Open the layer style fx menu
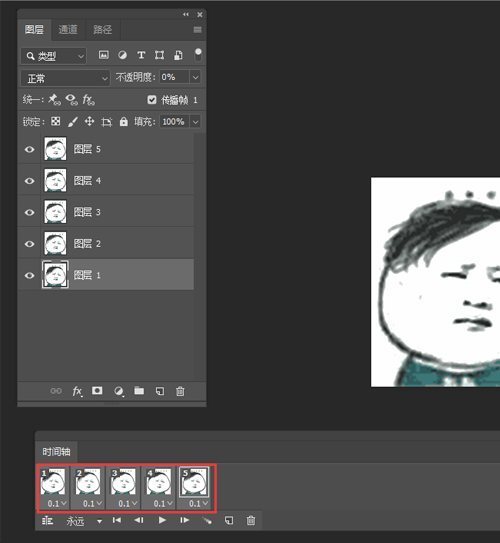The width and height of the screenshot is (500, 543). click(x=77, y=391)
